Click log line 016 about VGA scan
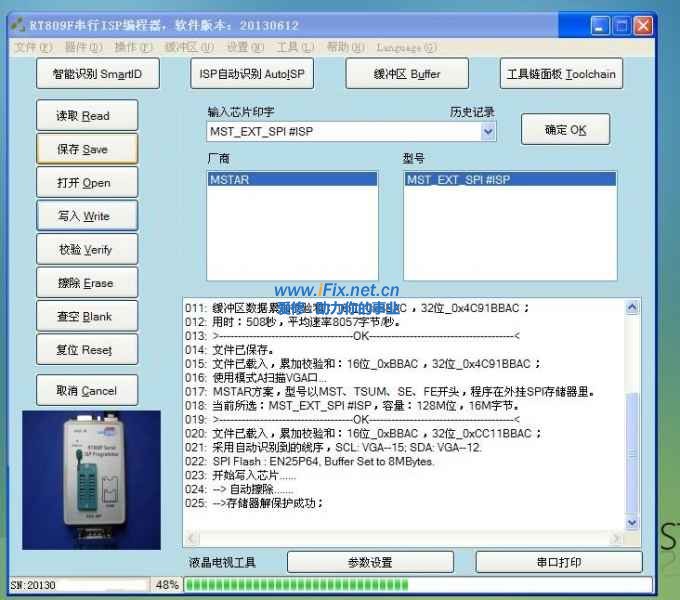The width and height of the screenshot is (680, 600). point(256,378)
